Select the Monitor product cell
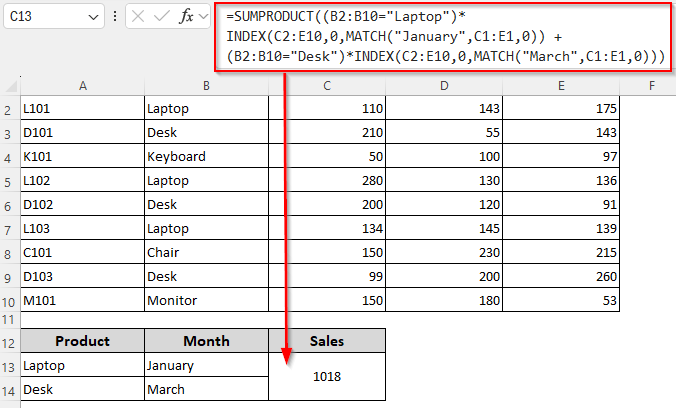 (x=207, y=300)
